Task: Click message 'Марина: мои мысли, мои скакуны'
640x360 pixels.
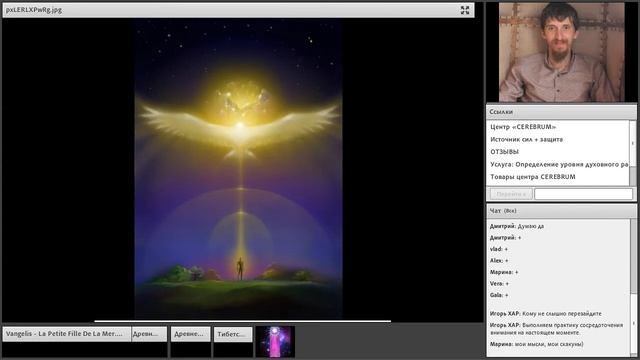Action: click(537, 344)
